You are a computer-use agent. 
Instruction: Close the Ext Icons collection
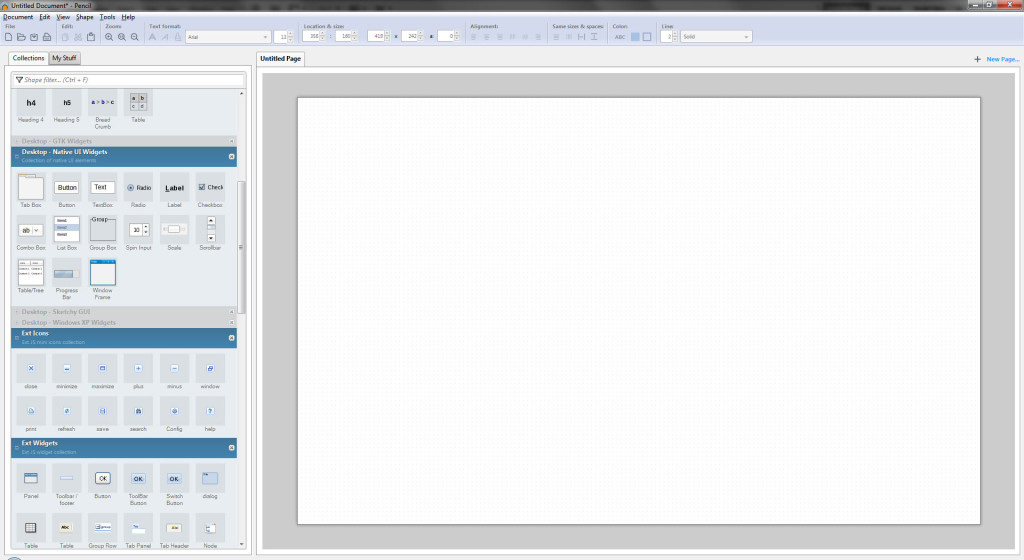231,338
